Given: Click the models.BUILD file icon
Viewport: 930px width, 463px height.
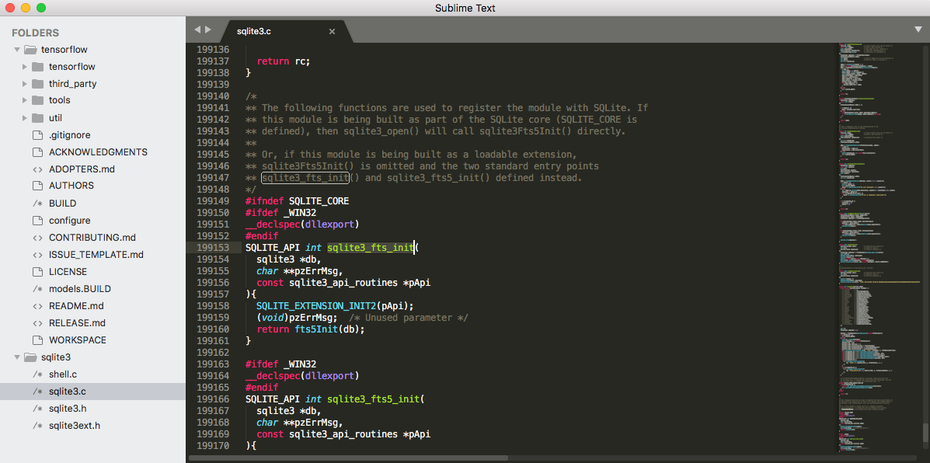Looking at the screenshot, I should point(38,289).
